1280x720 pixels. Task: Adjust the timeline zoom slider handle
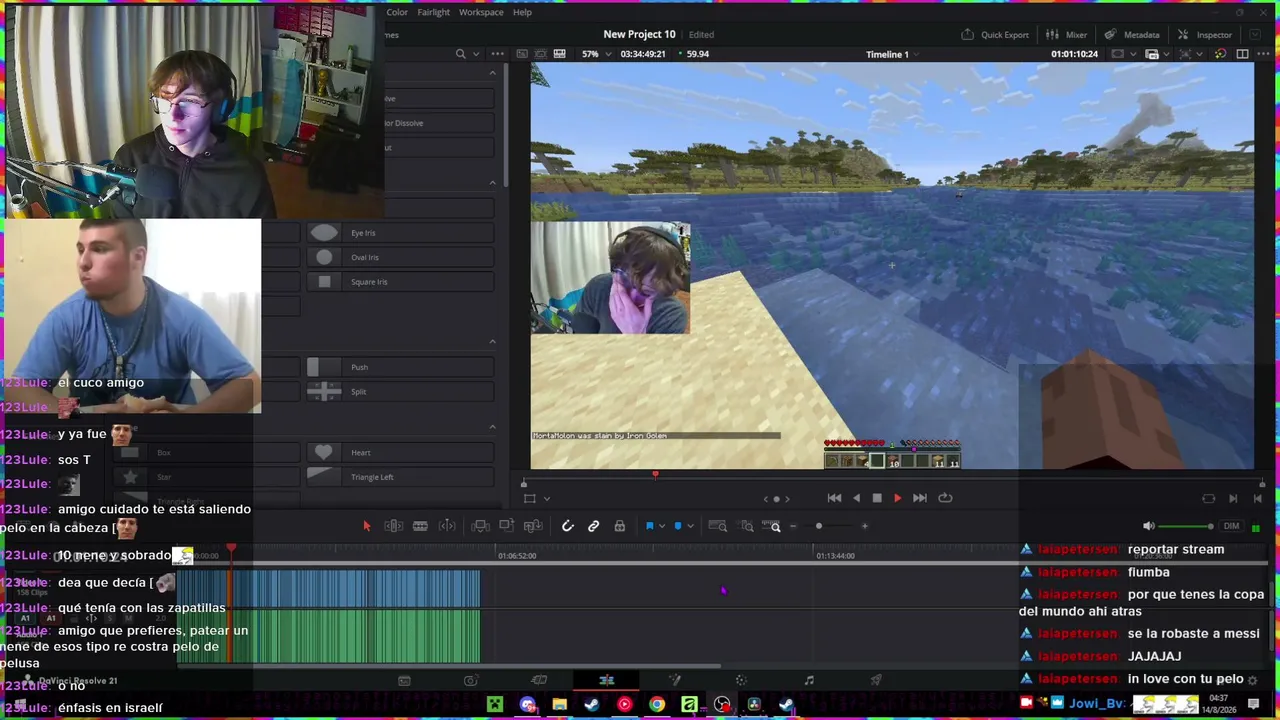tap(819, 526)
